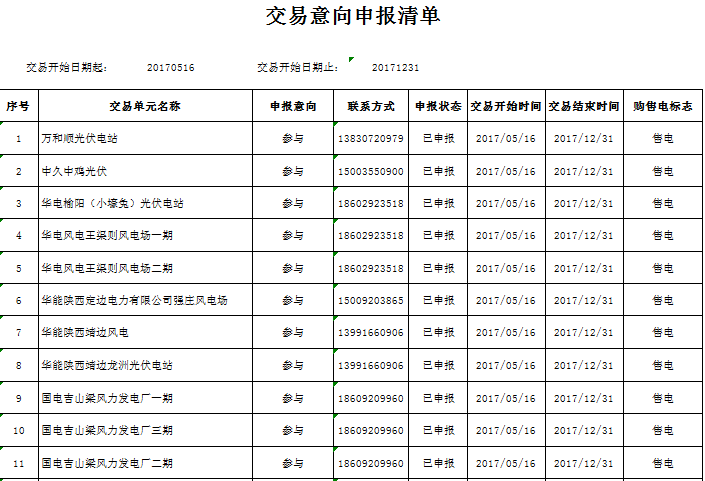This screenshot has width=705, height=481.
Task: Click the 交易结束时间 column header
Action: click(584, 106)
